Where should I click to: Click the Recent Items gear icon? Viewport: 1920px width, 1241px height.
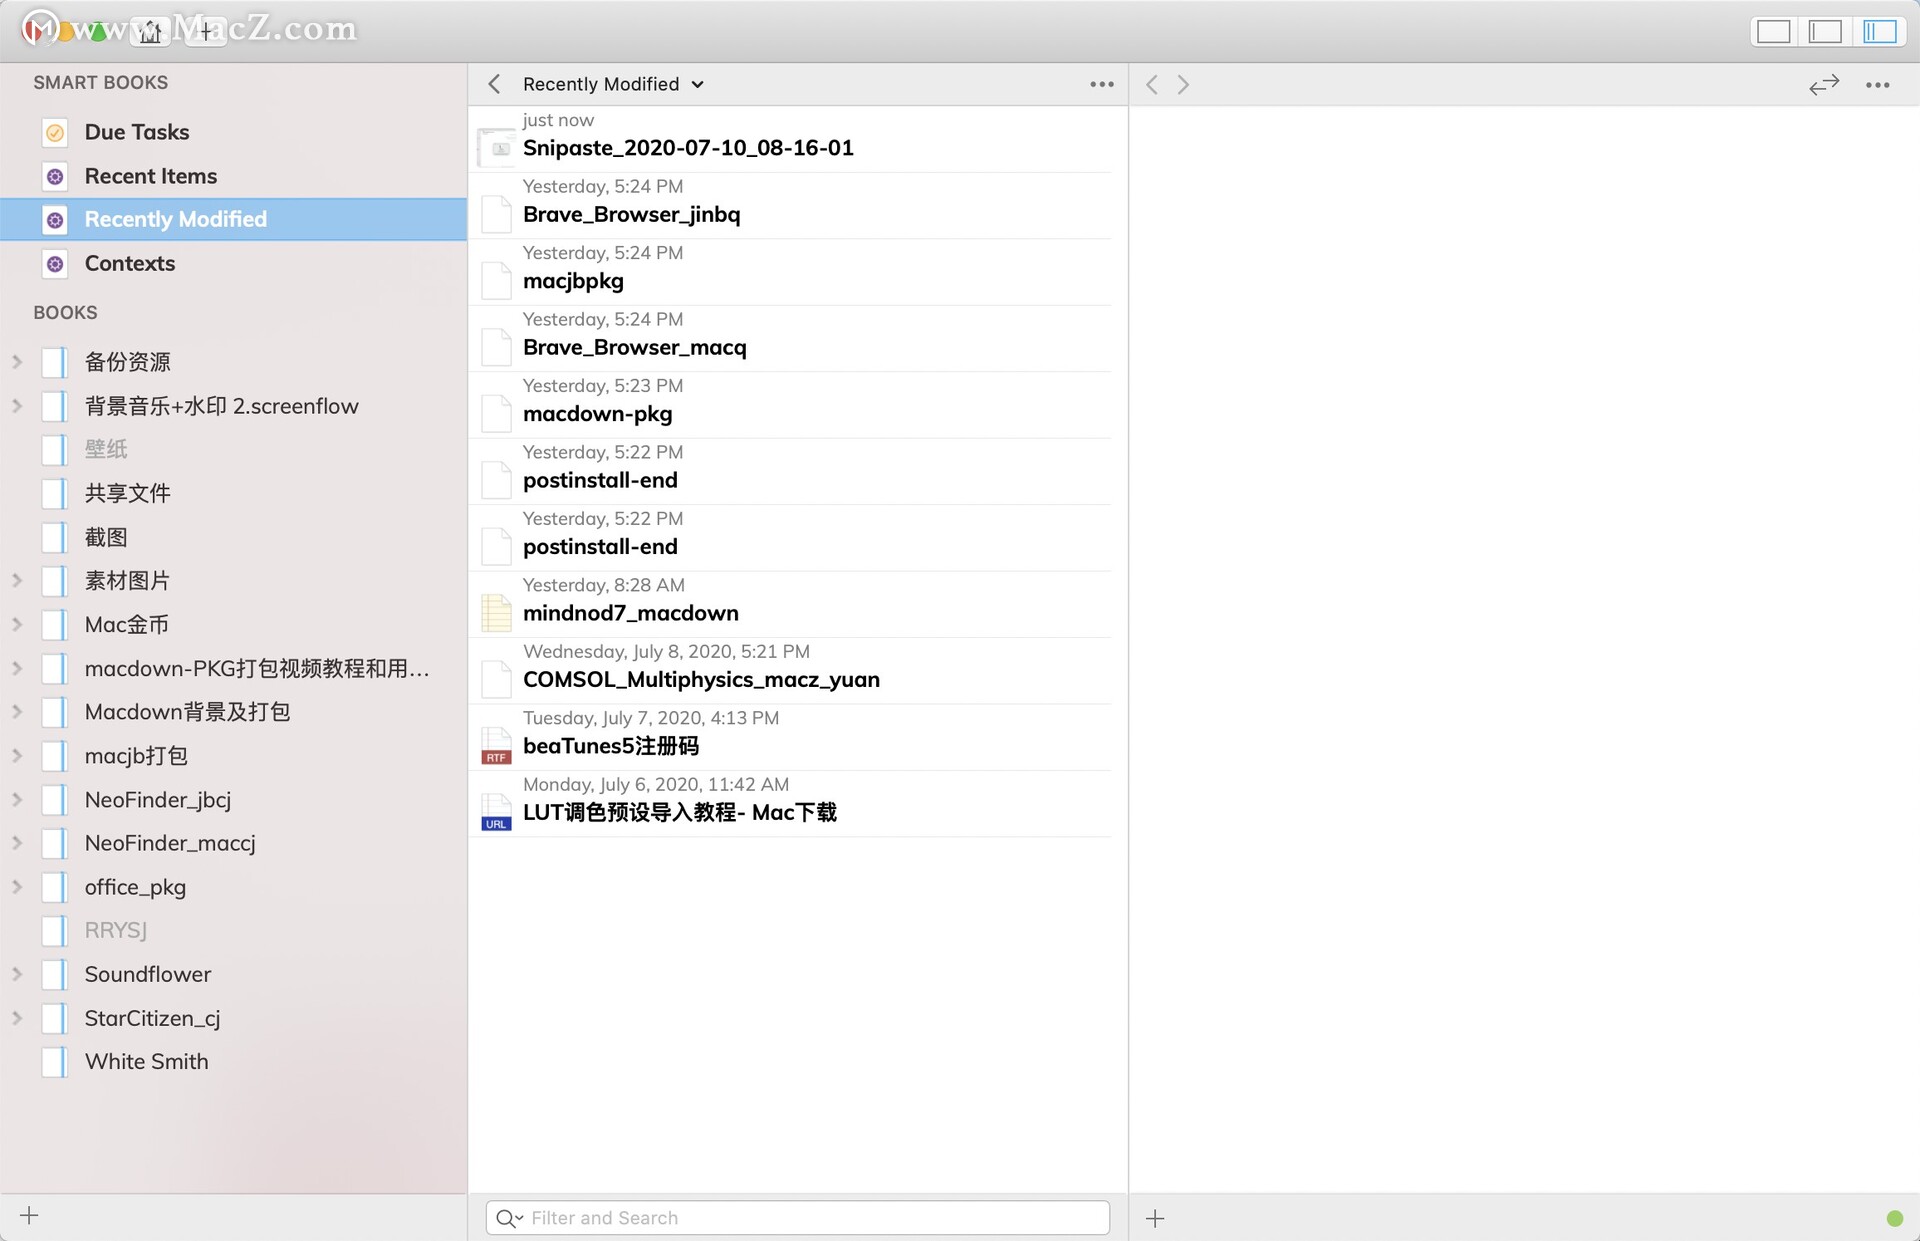pyautogui.click(x=55, y=176)
